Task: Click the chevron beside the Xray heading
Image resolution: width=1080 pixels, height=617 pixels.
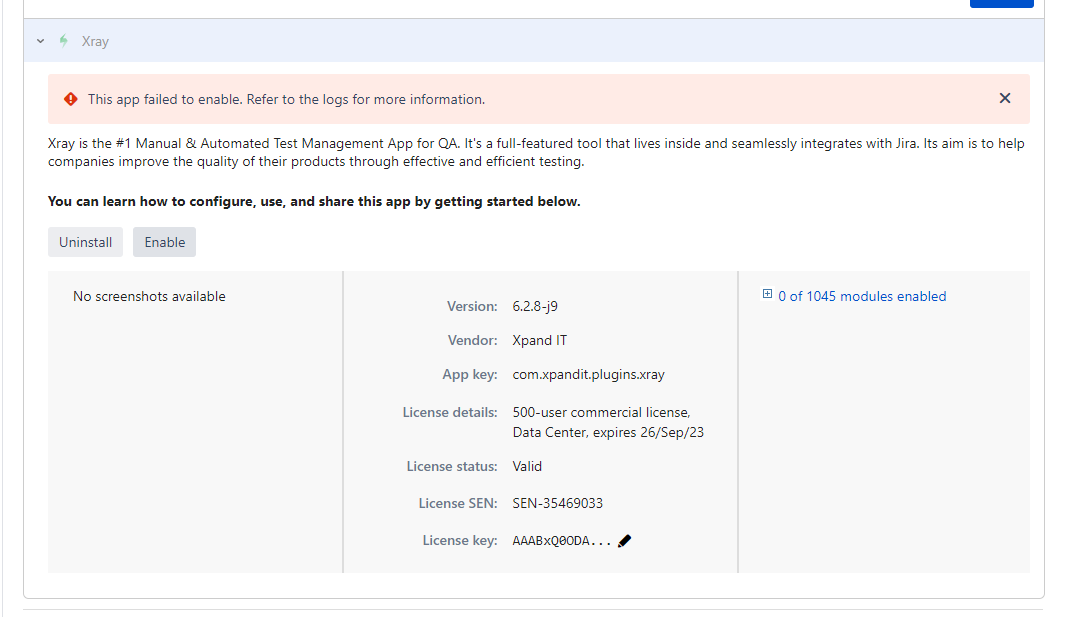Action: point(40,41)
